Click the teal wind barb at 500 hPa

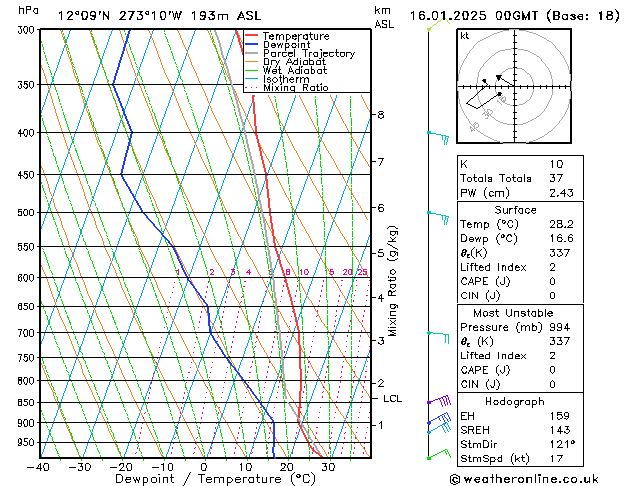tap(438, 217)
